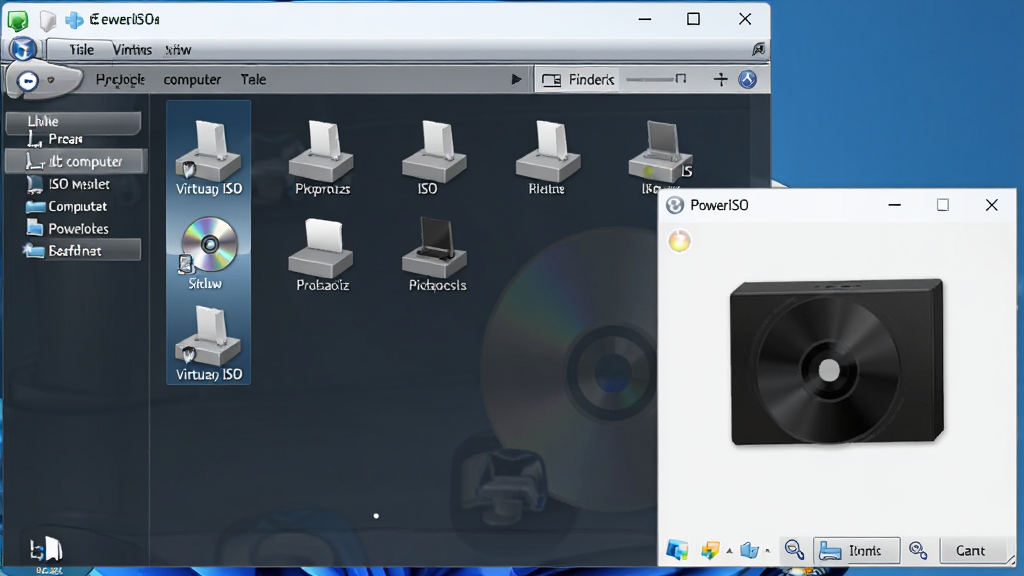
Task: Click the blue open folder icon in PowerISO toolbar
Action: click(x=749, y=551)
